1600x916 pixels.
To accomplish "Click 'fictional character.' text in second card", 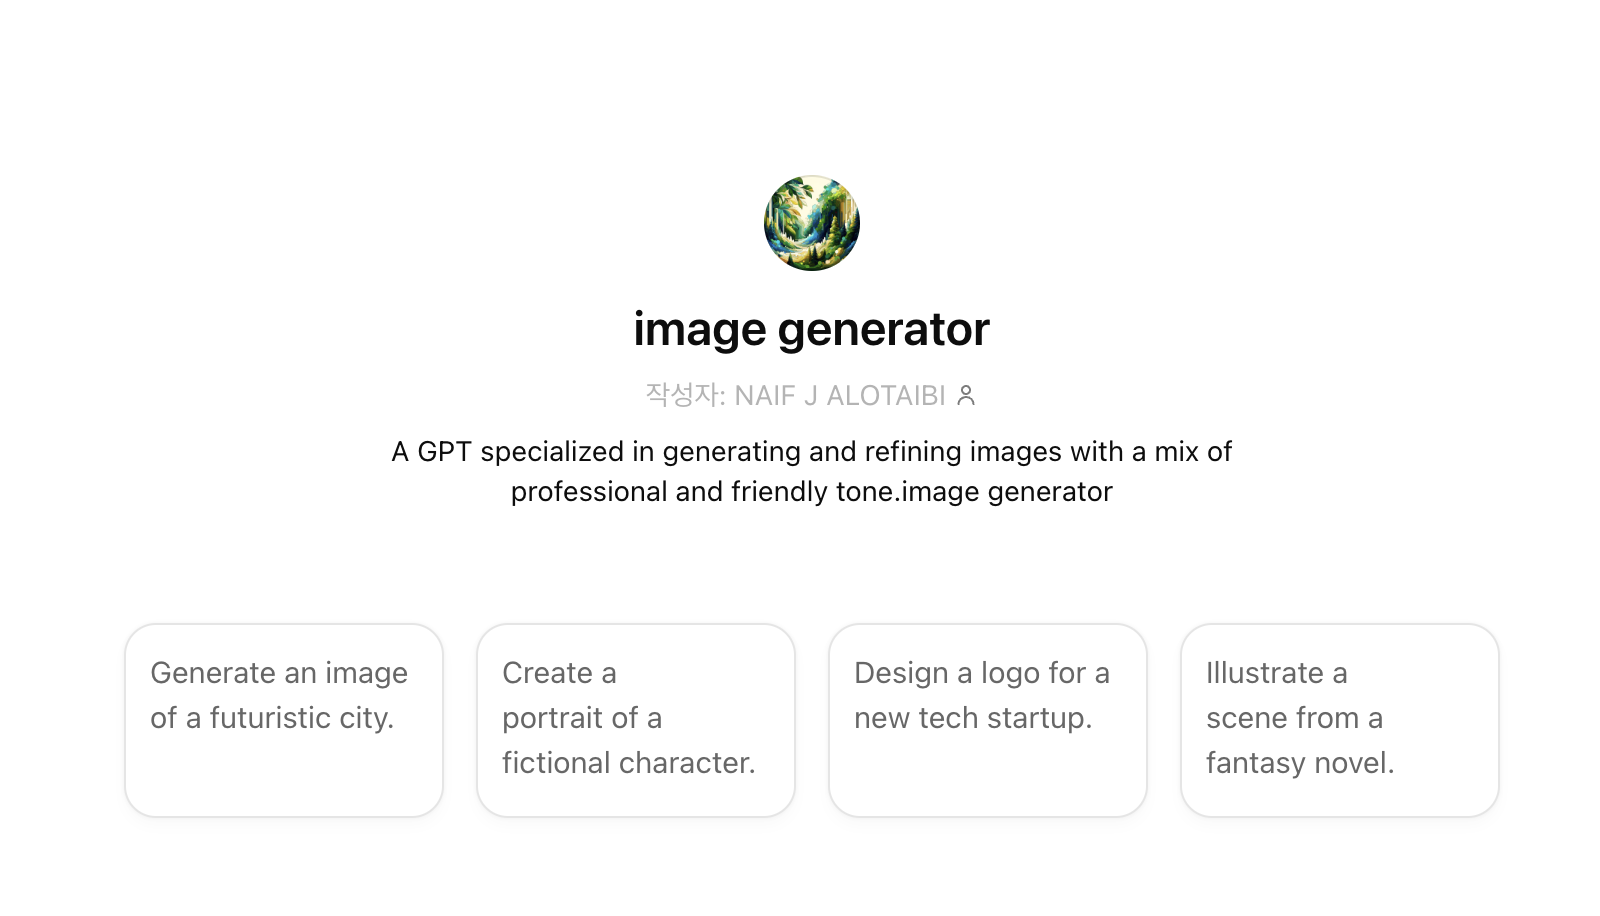I will [x=628, y=763].
